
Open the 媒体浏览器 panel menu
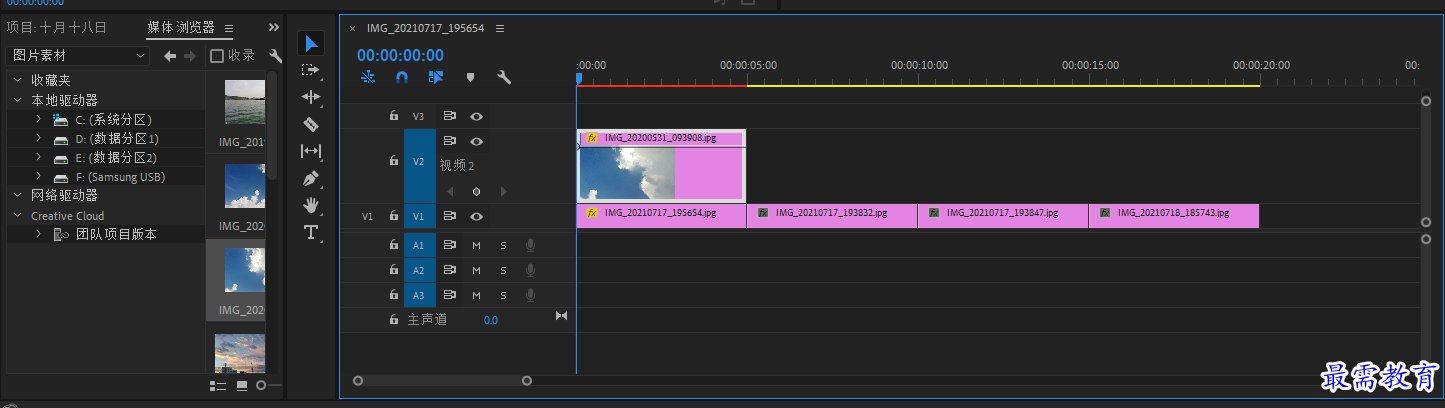tap(229, 27)
